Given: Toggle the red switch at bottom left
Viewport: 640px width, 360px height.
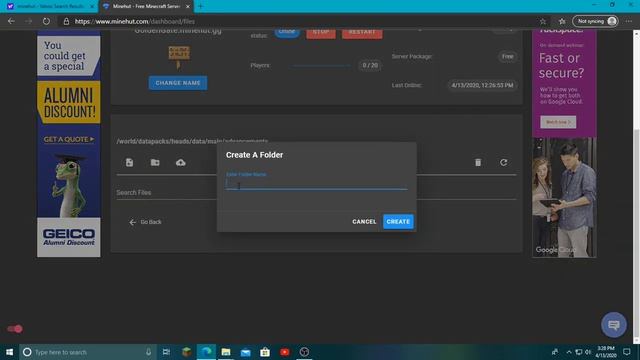Looking at the screenshot, I should point(15,329).
